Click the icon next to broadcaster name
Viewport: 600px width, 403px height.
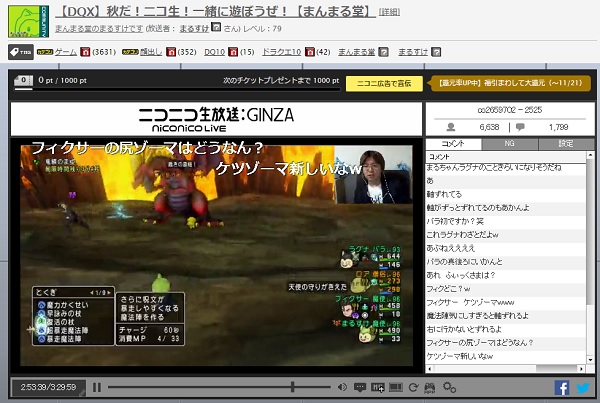coord(216,27)
